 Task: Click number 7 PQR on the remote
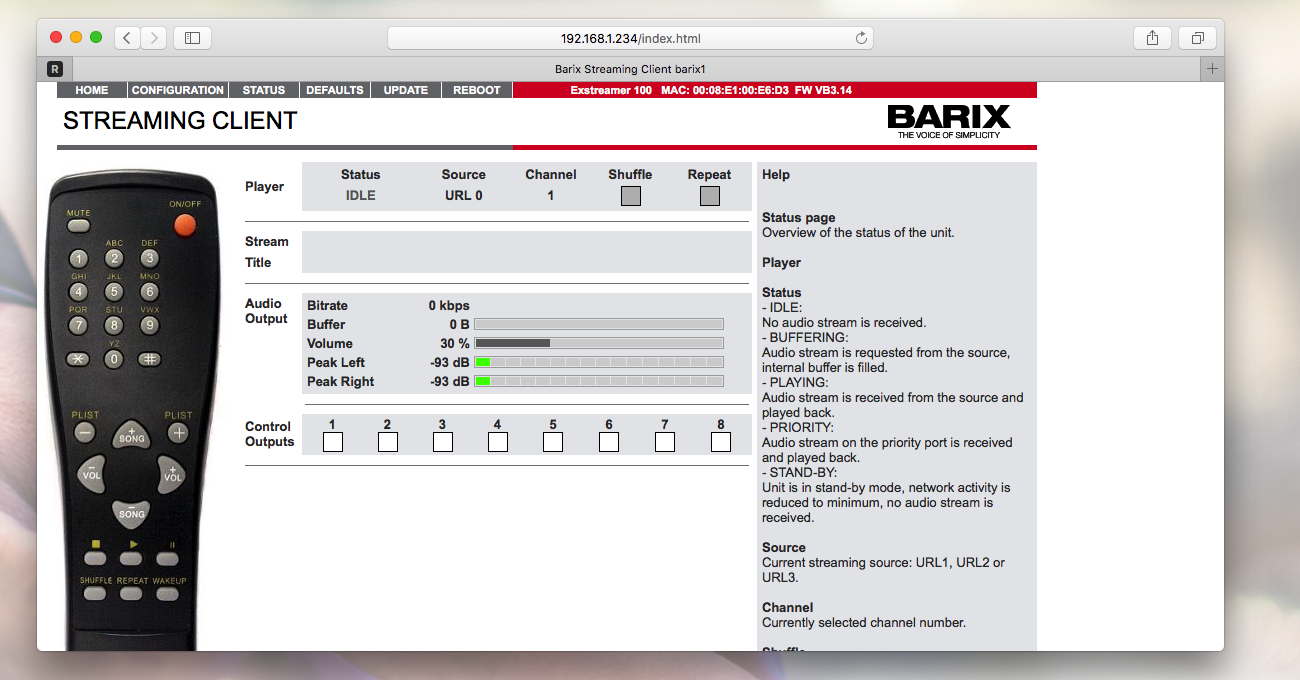(x=79, y=325)
